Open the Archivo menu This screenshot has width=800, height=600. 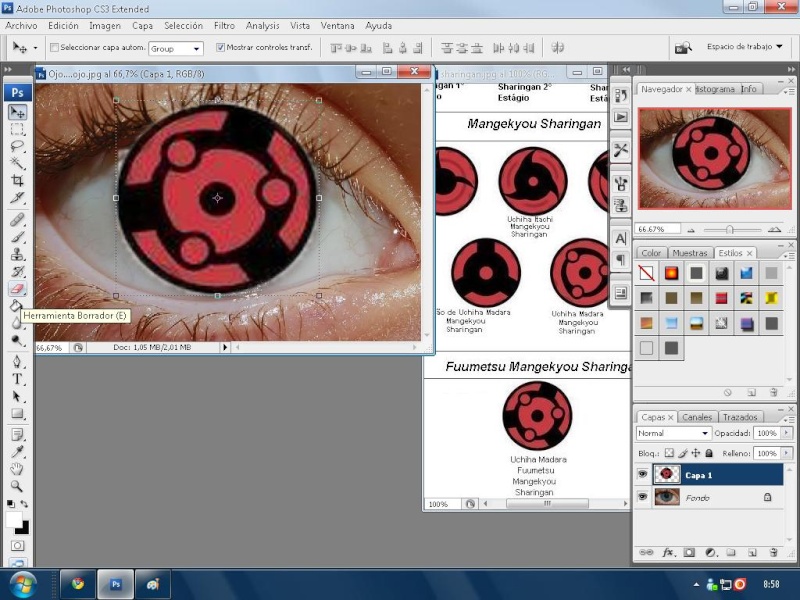21,26
